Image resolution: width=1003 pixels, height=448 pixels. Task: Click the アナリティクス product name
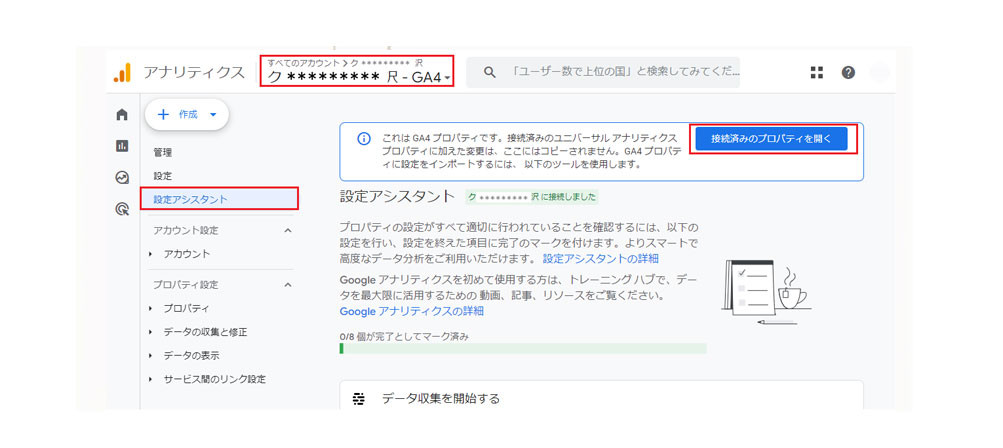click(x=194, y=72)
